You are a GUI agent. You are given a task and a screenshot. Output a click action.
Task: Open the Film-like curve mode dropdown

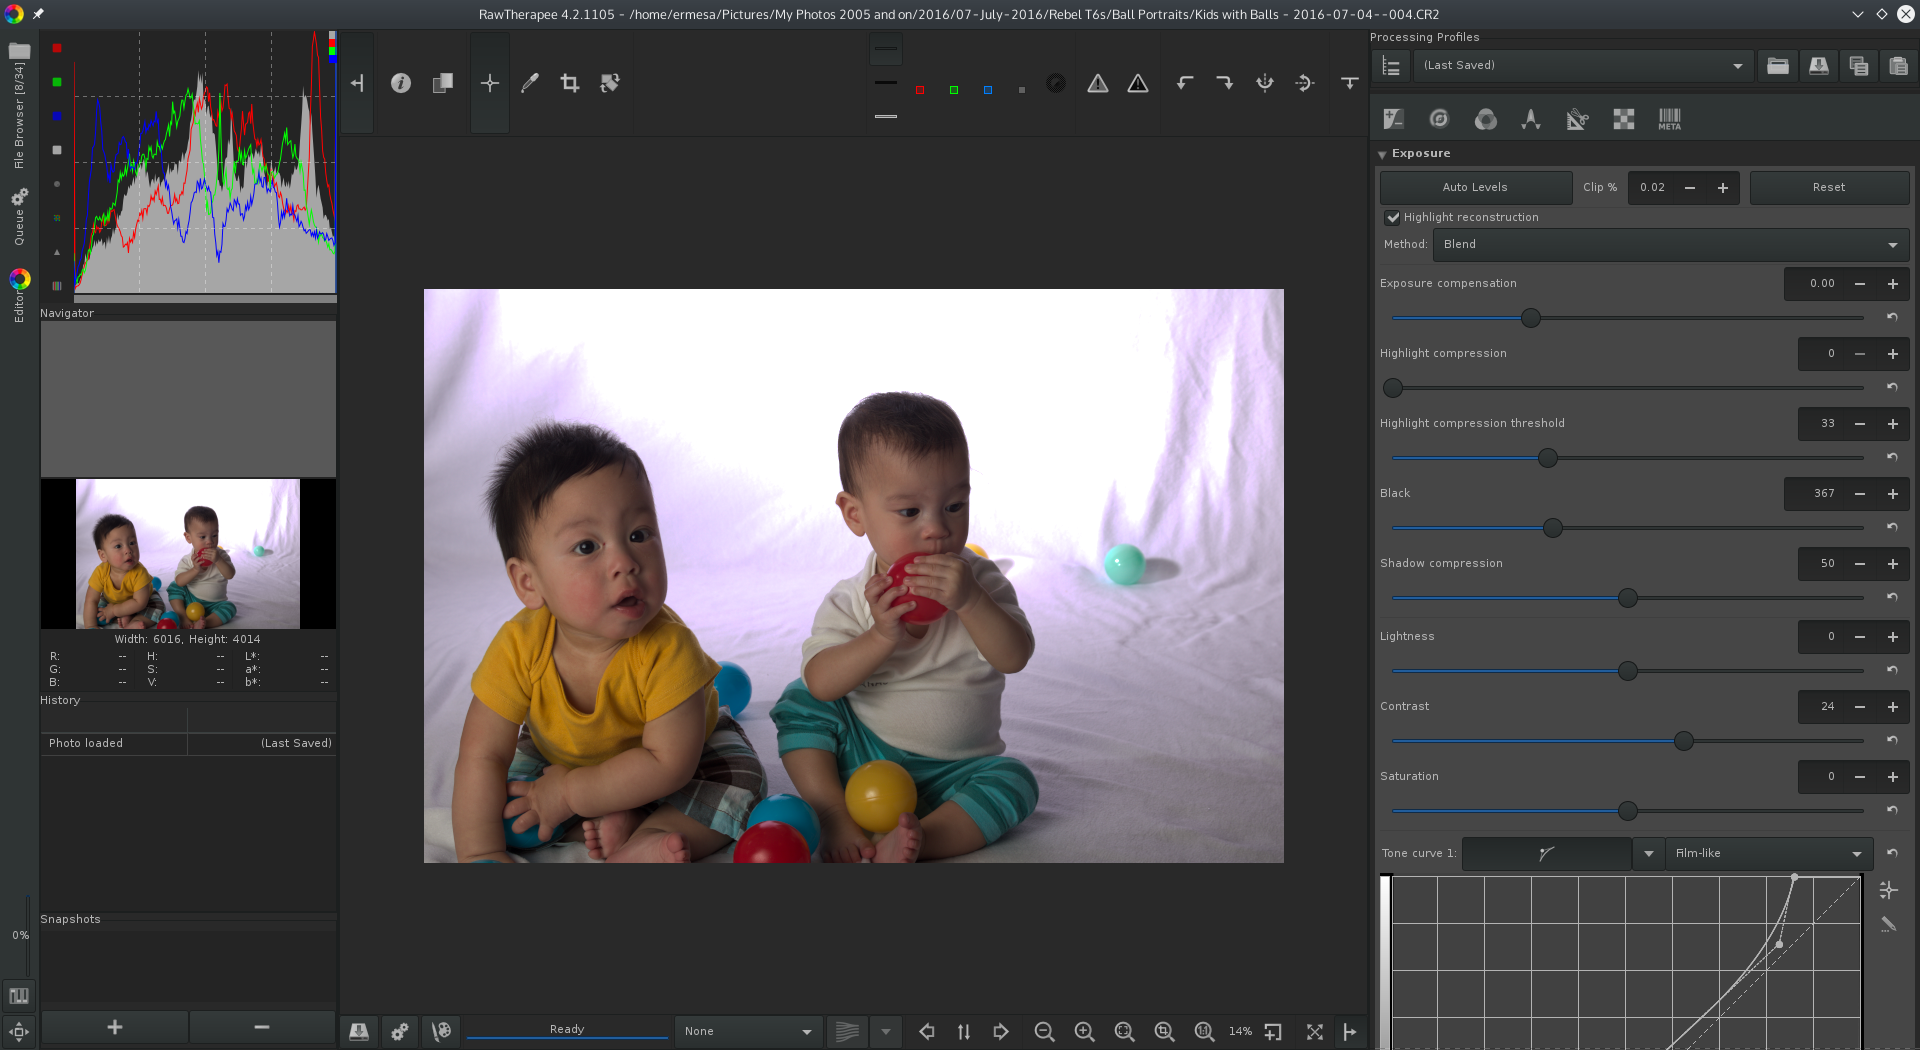pos(1769,854)
